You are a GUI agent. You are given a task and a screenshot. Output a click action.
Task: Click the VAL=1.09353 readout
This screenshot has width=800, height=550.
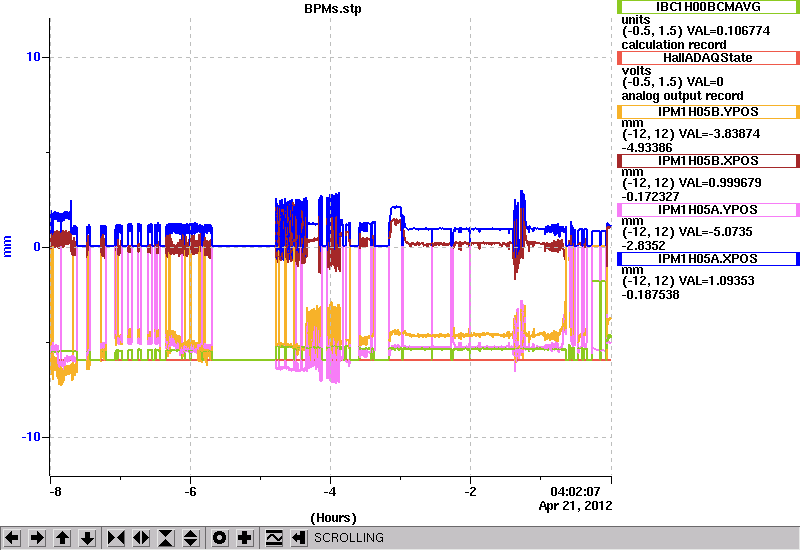click(x=720, y=281)
